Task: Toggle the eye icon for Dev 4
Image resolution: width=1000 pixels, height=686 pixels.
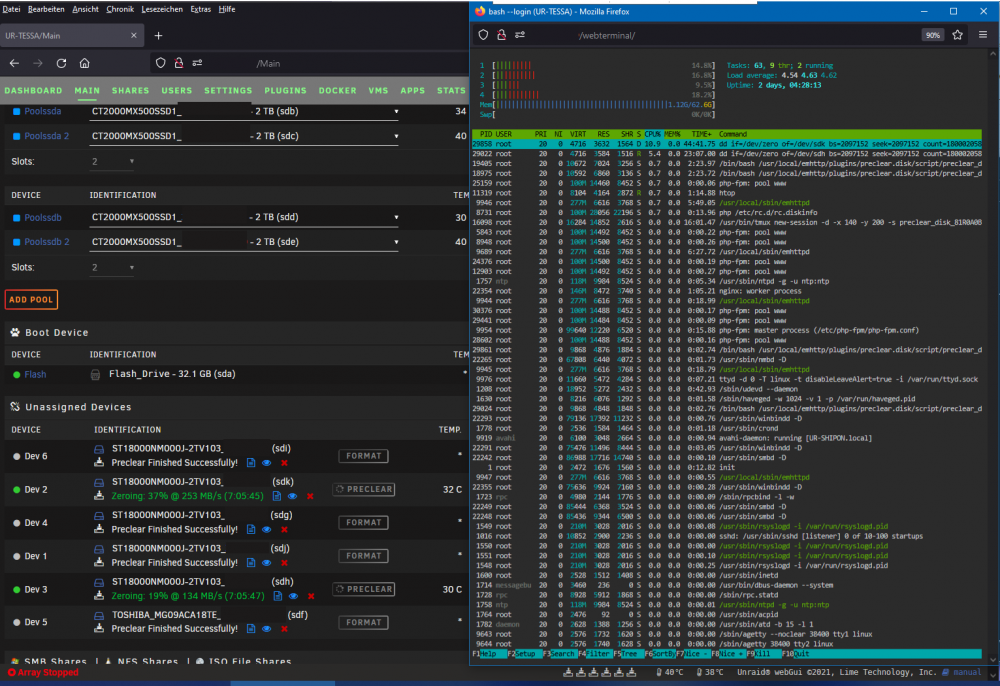Action: coord(267,529)
